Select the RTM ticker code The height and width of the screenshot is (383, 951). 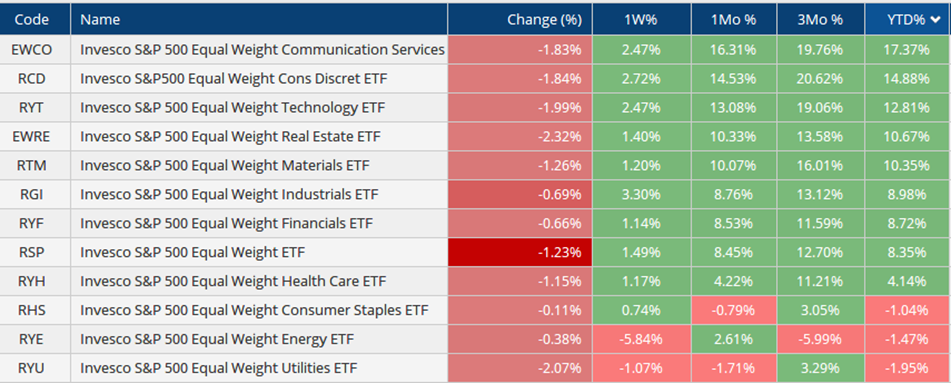[32, 166]
